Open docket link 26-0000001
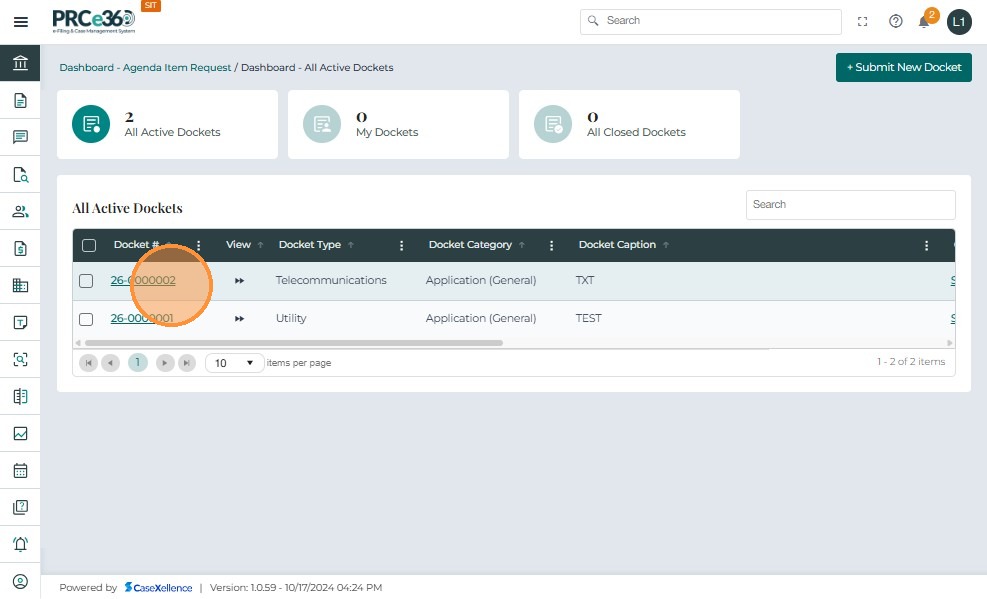This screenshot has width=987, height=599. pos(142,319)
